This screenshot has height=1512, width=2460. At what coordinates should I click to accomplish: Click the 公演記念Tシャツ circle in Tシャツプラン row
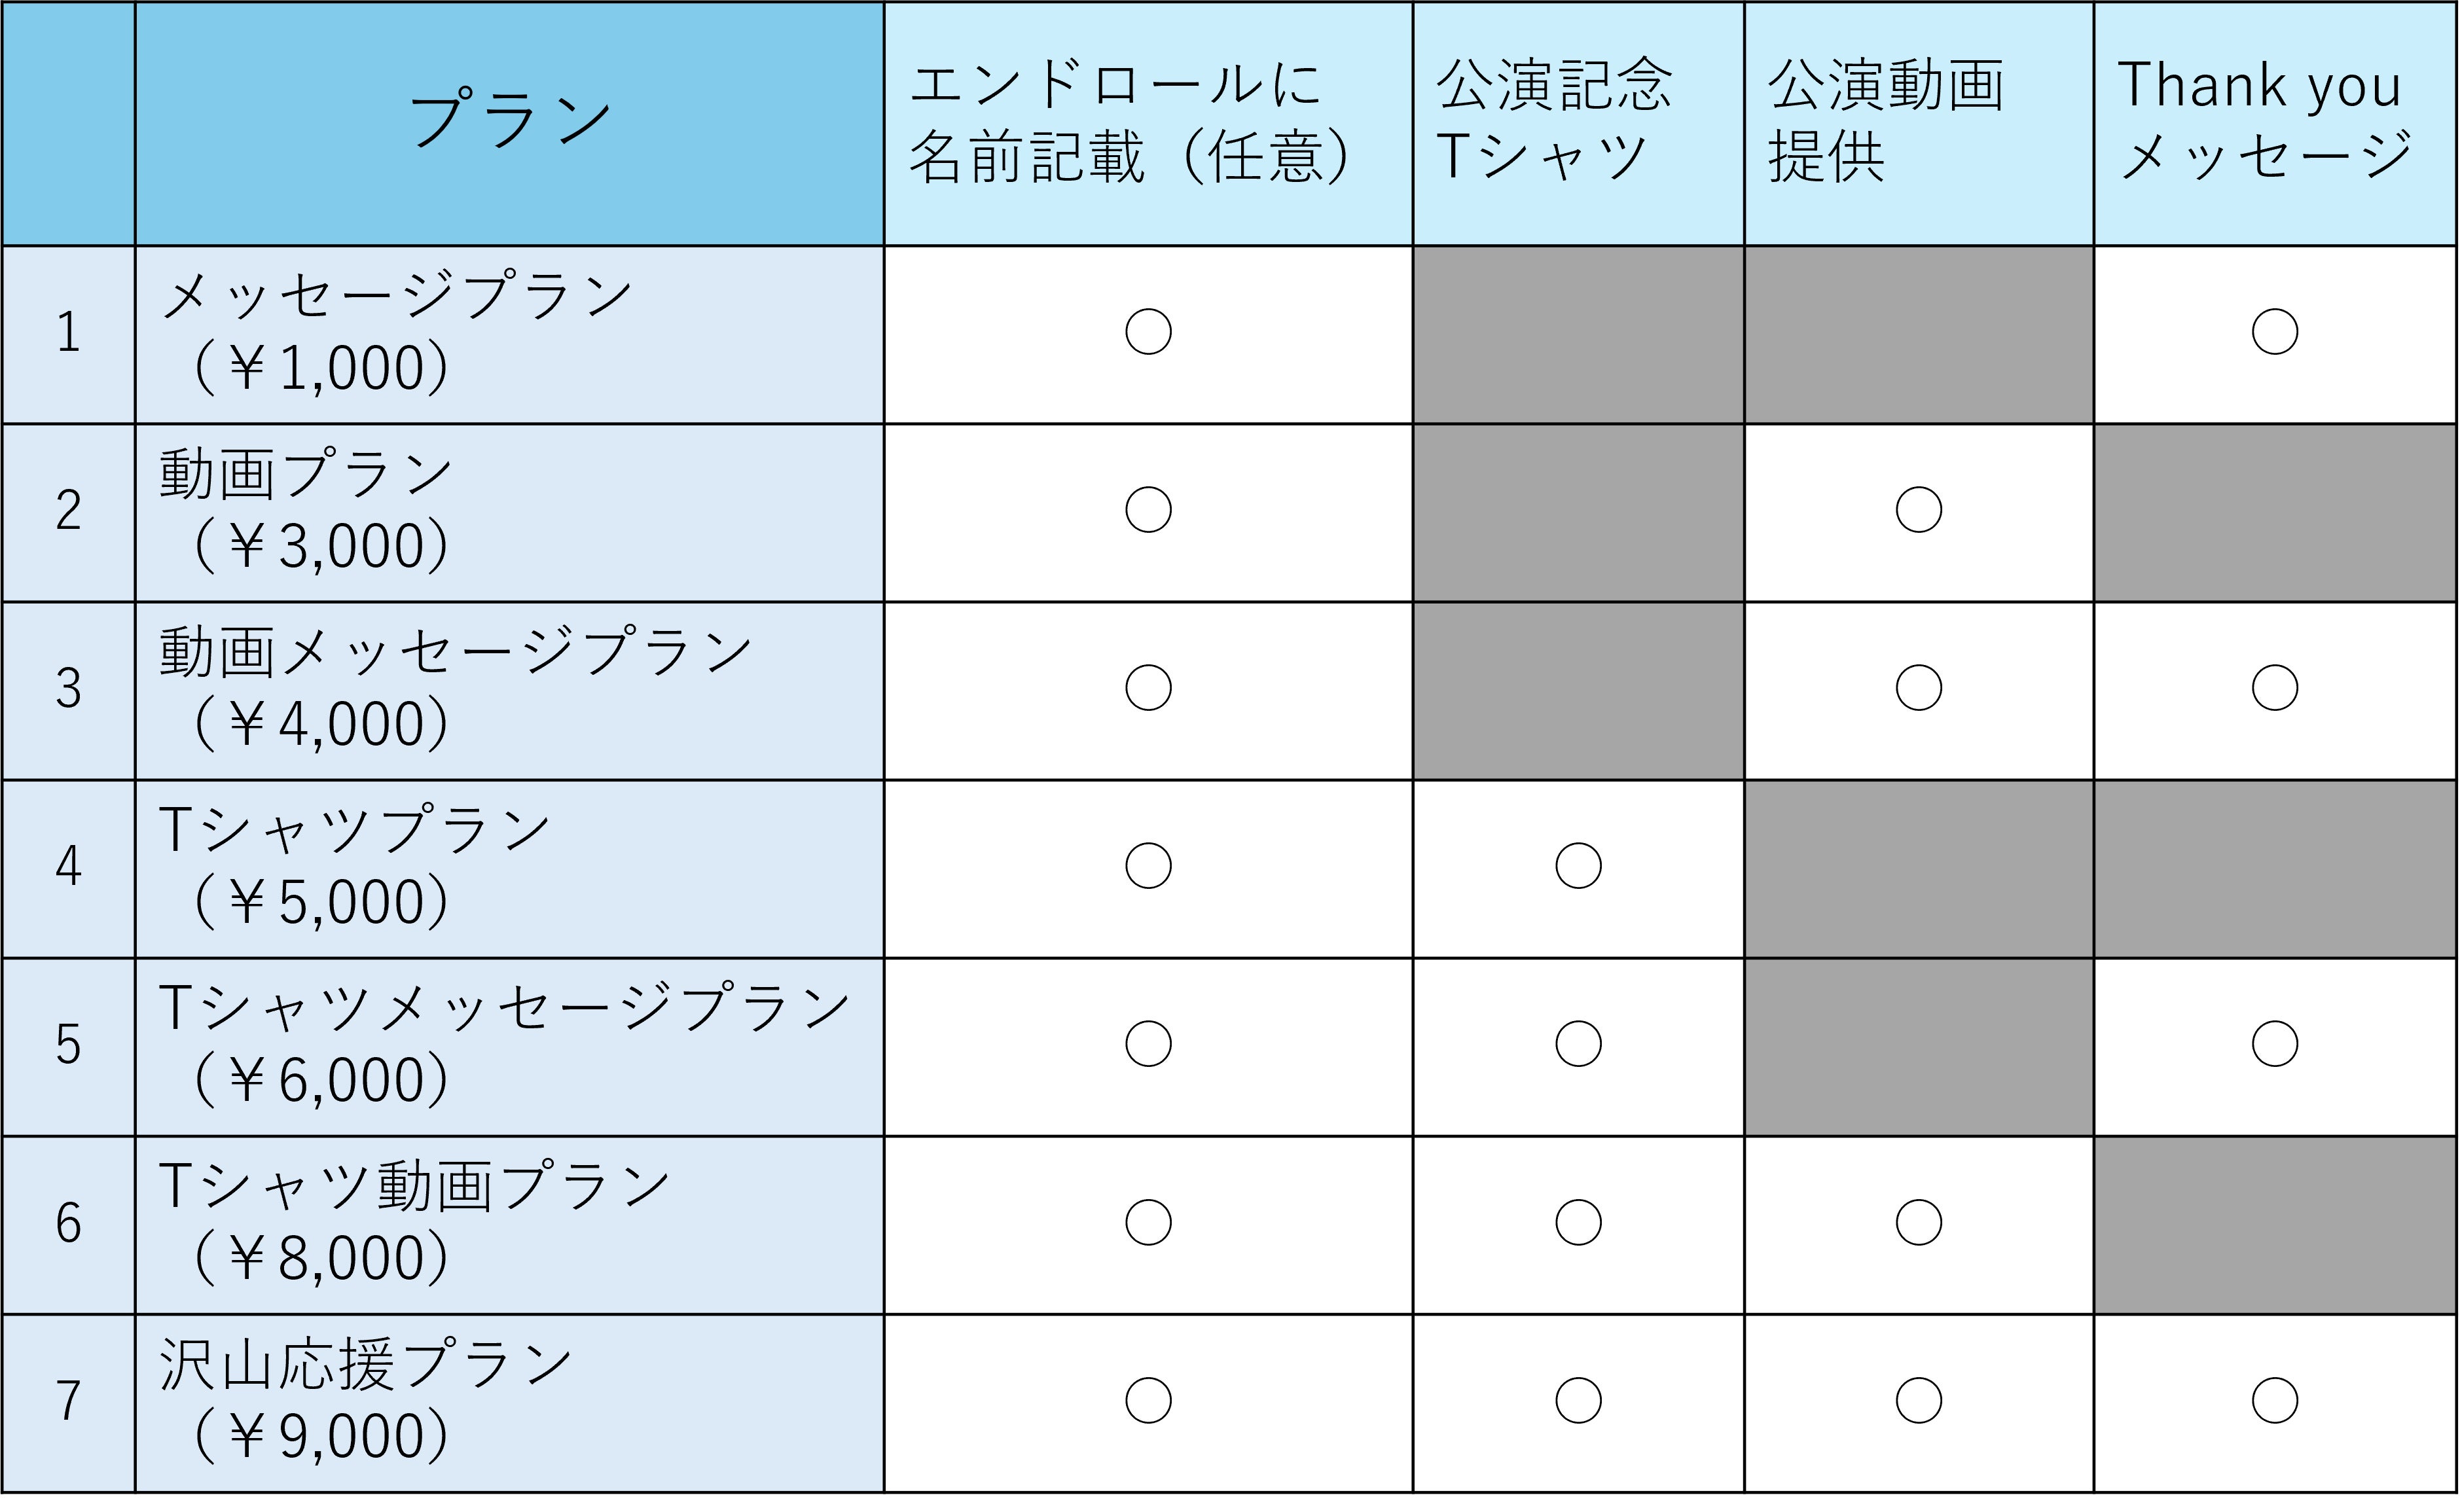pos(1578,866)
